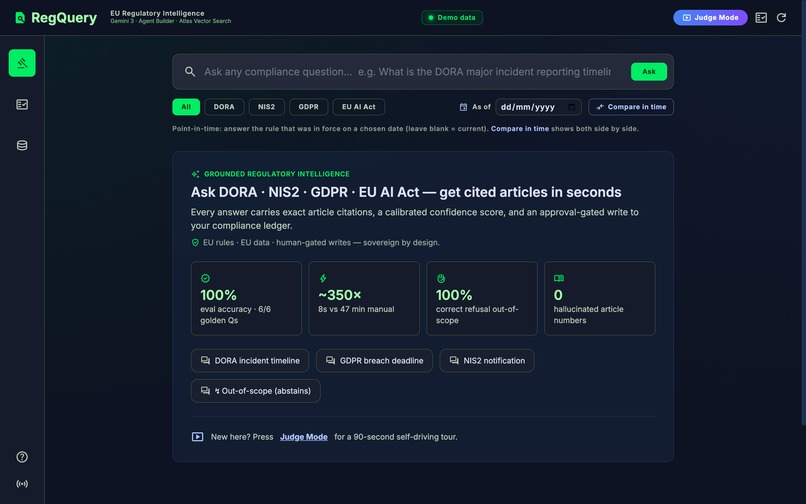The image size is (806, 504).
Task: Select the EU AI Act filter chip
Action: 359,107
